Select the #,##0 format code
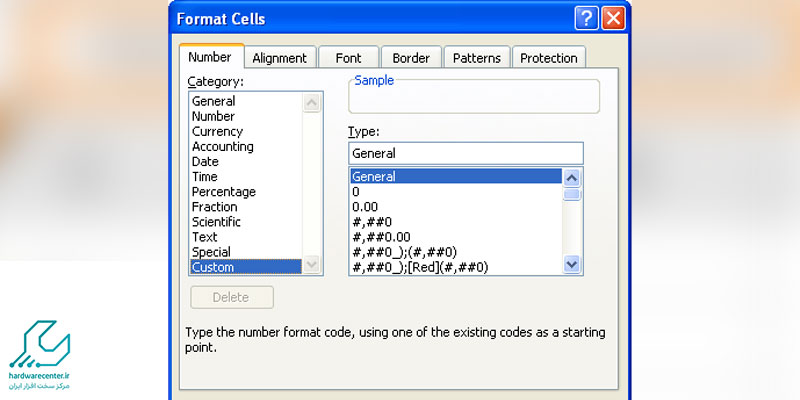 [456, 222]
